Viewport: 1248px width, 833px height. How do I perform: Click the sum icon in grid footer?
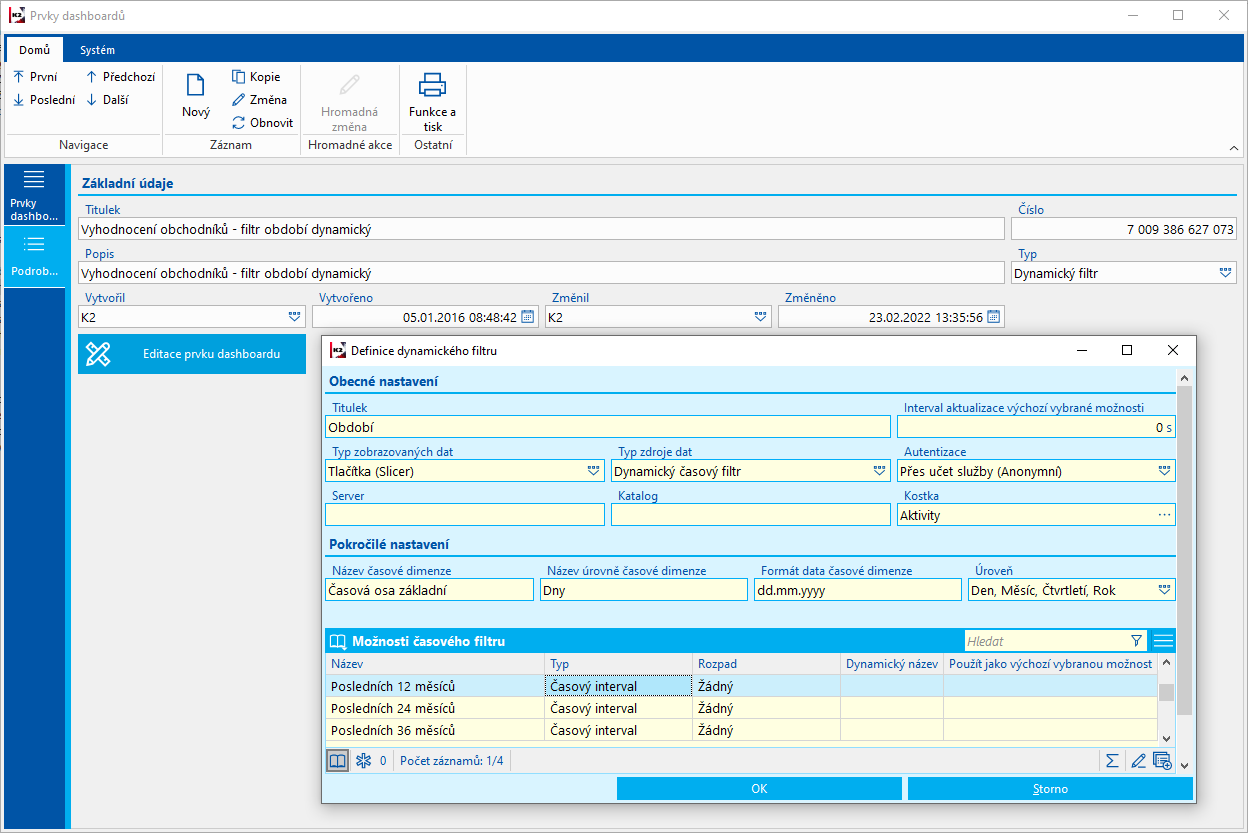(x=1111, y=761)
